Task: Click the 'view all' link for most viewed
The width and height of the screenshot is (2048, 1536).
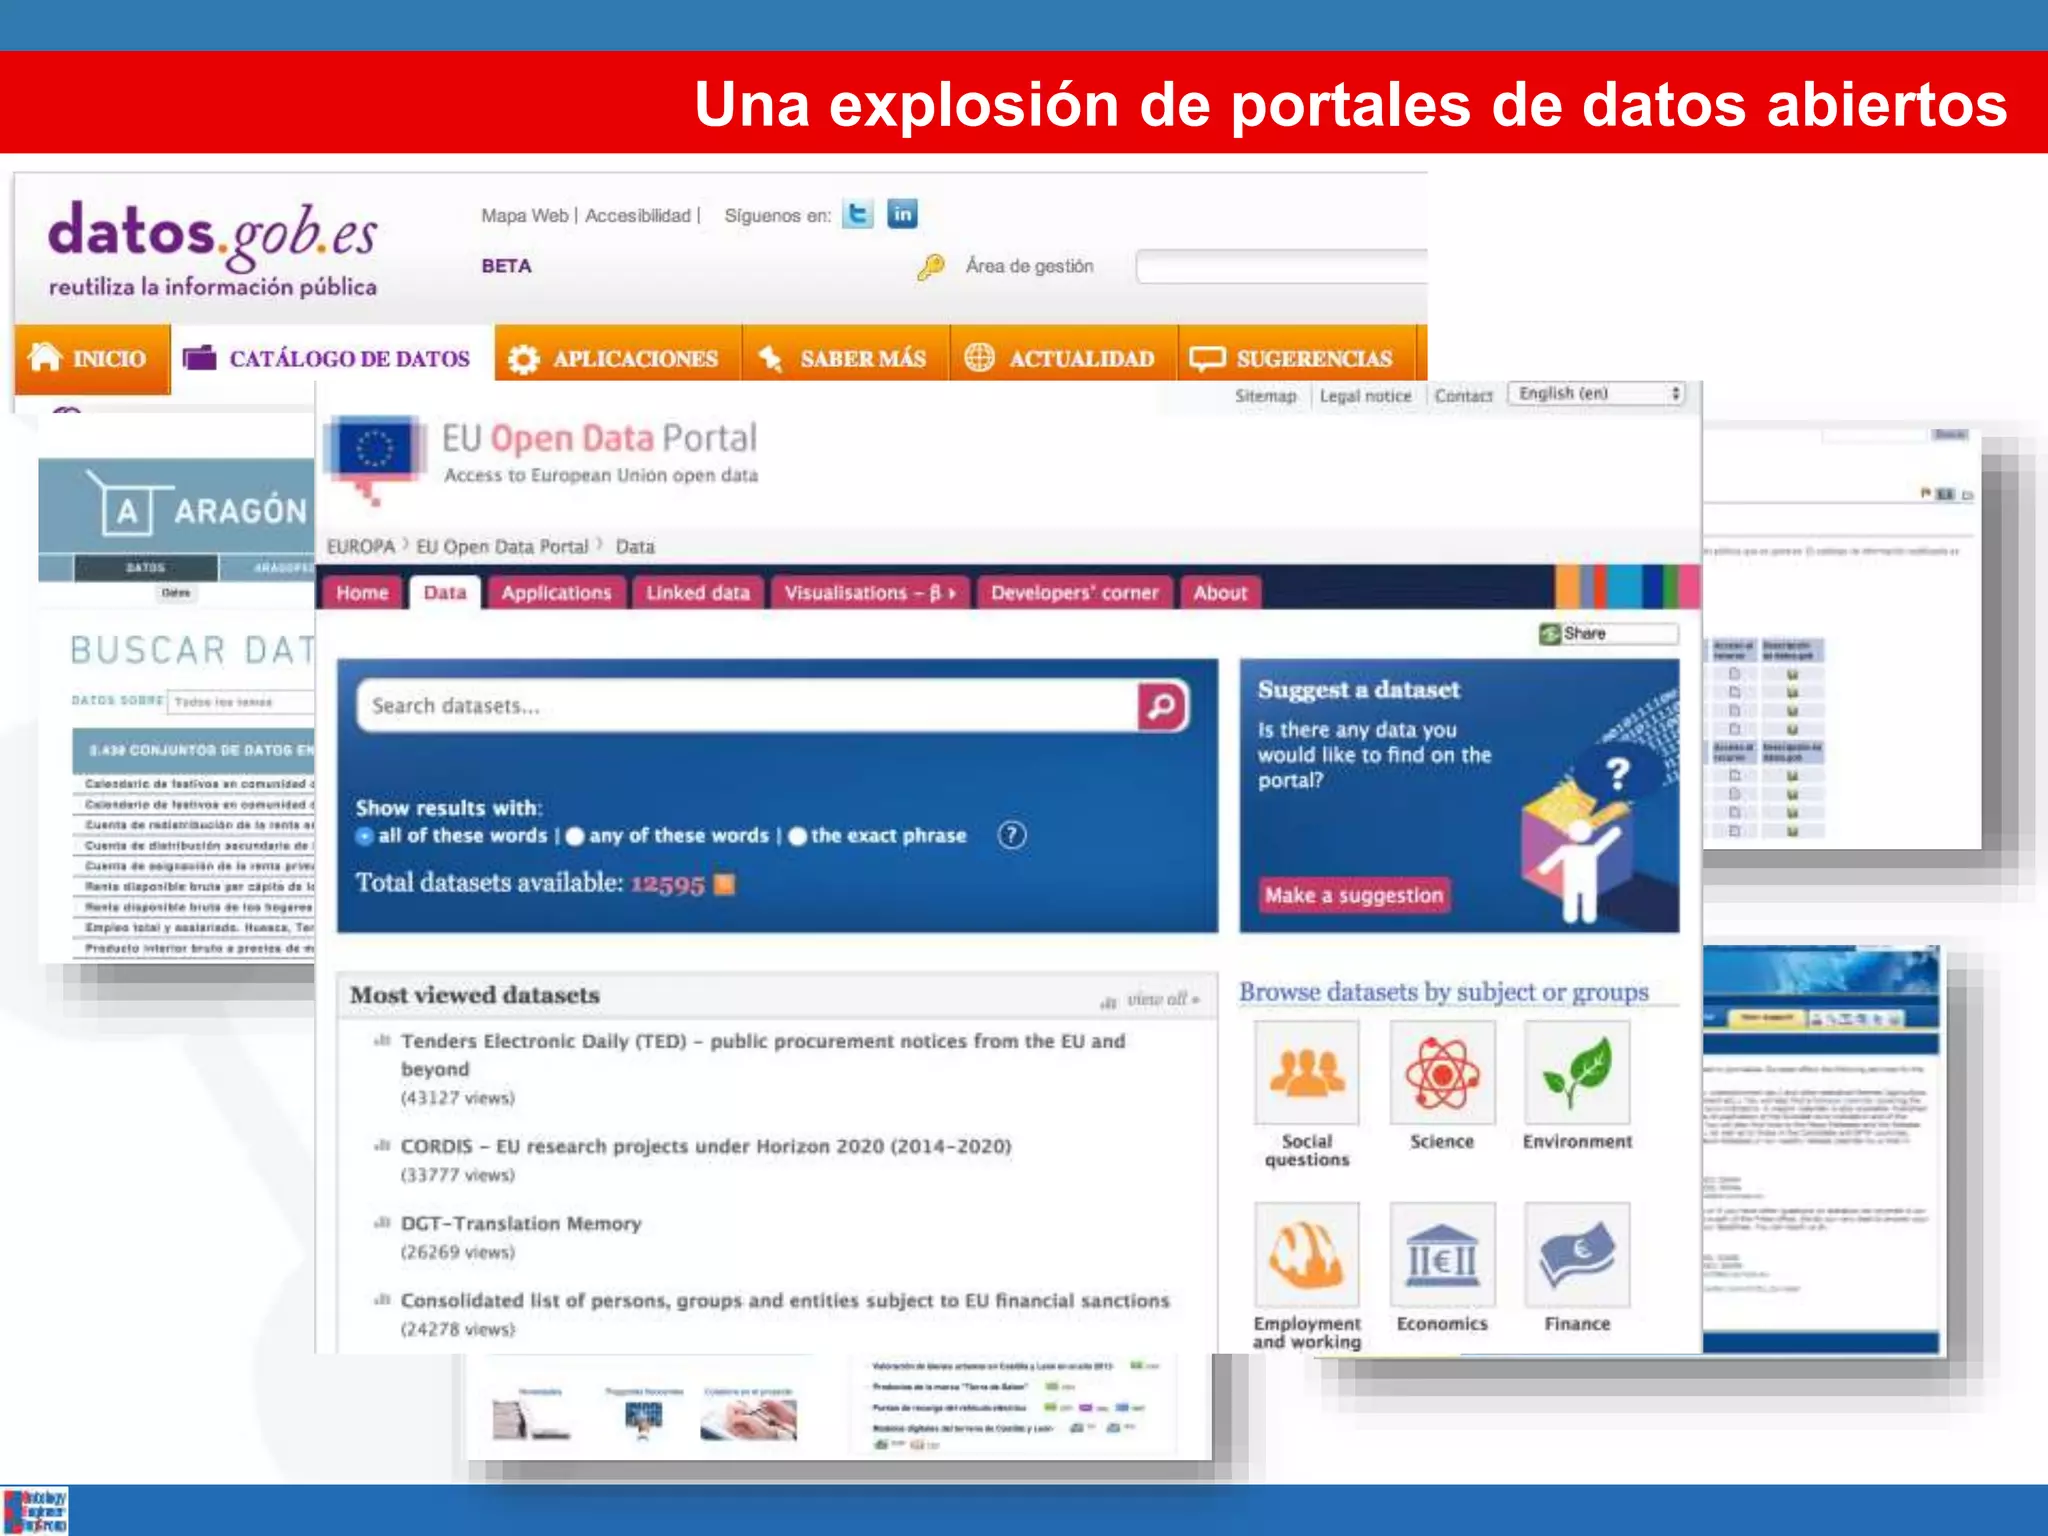Action: pyautogui.click(x=1163, y=999)
